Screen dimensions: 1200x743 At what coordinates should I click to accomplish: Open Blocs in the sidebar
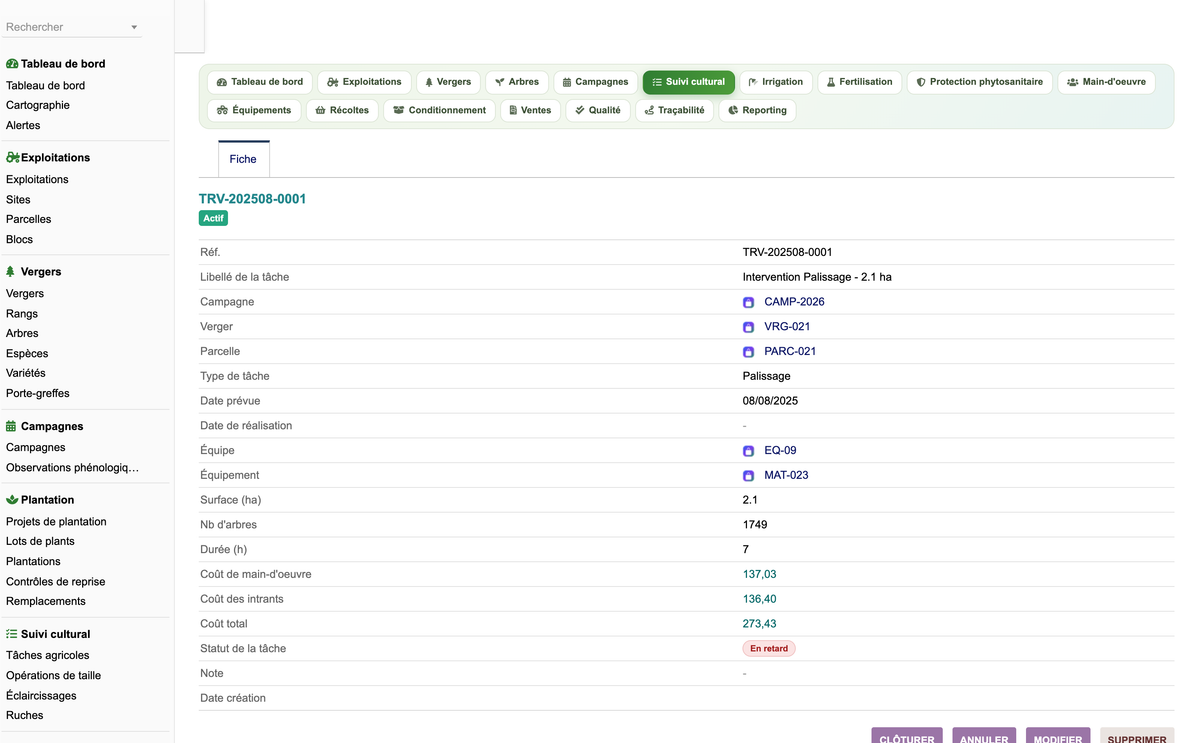tap(19, 239)
